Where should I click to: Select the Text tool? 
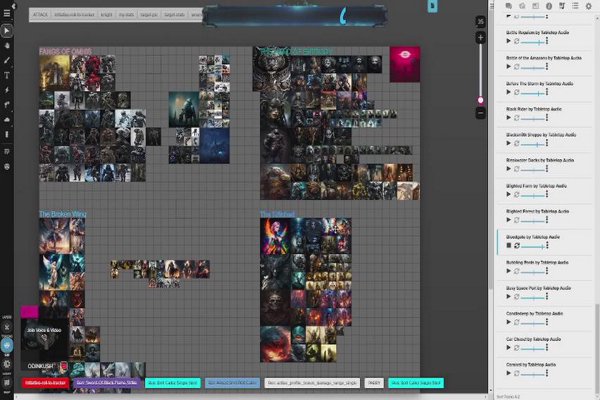(x=7, y=75)
